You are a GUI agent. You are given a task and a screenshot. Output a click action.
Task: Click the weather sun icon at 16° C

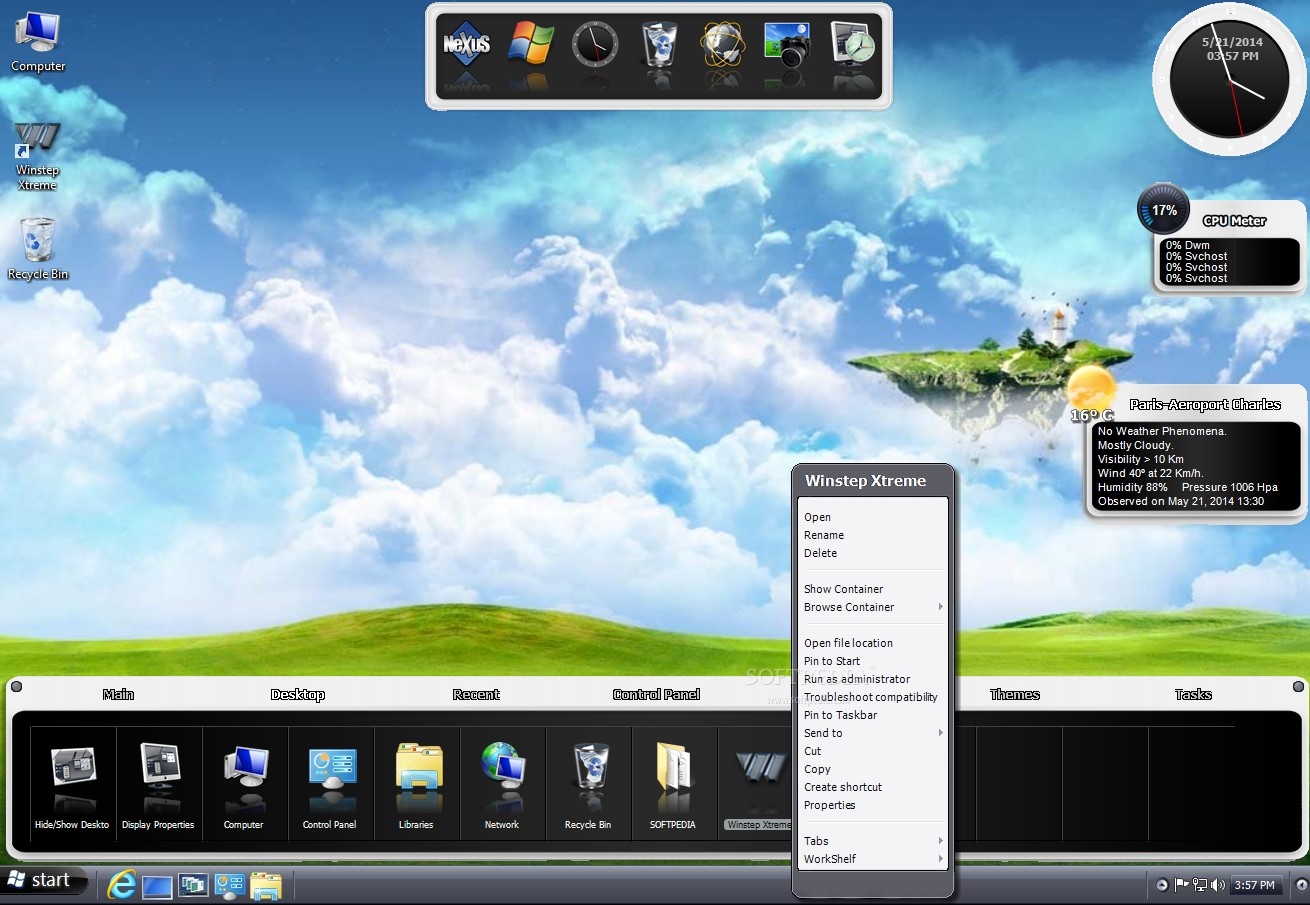coord(1091,391)
